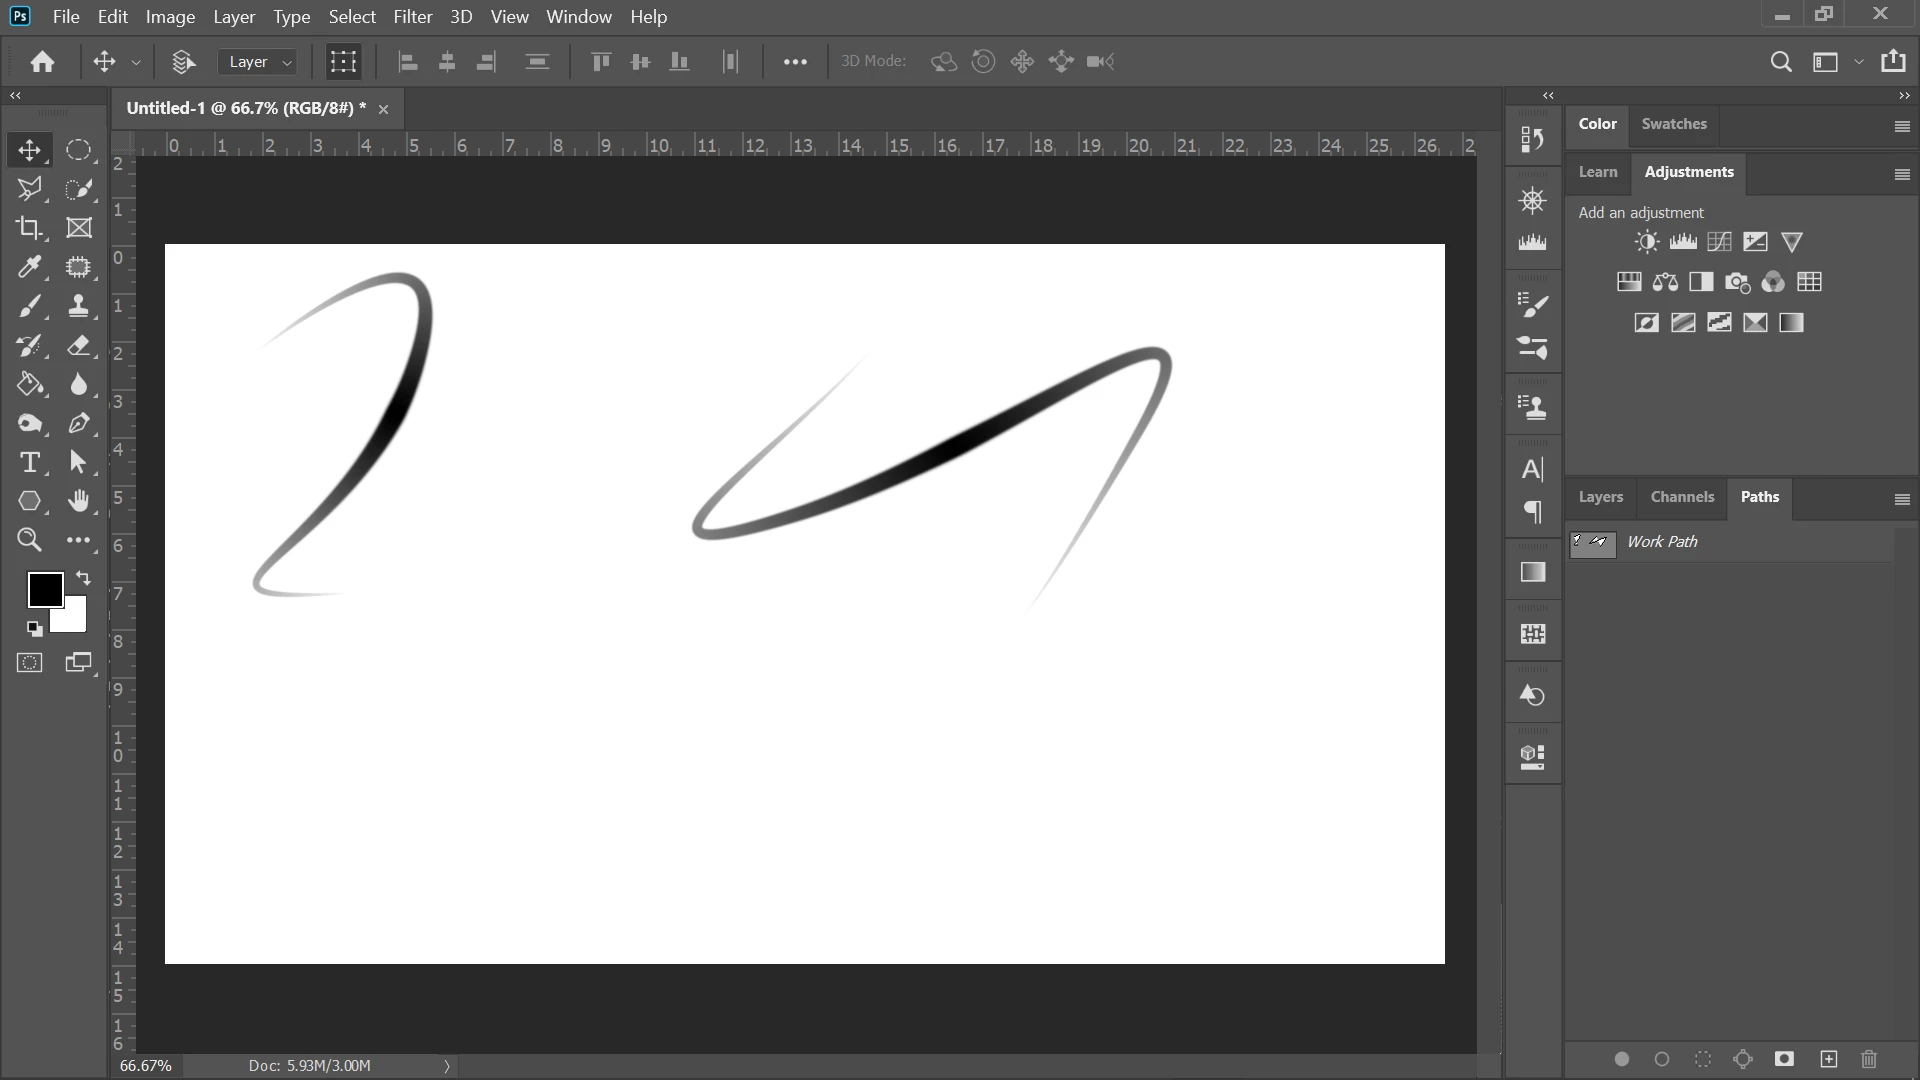This screenshot has height=1080, width=1920.
Task: Select the Horizontal Type tool
Action: tap(30, 463)
